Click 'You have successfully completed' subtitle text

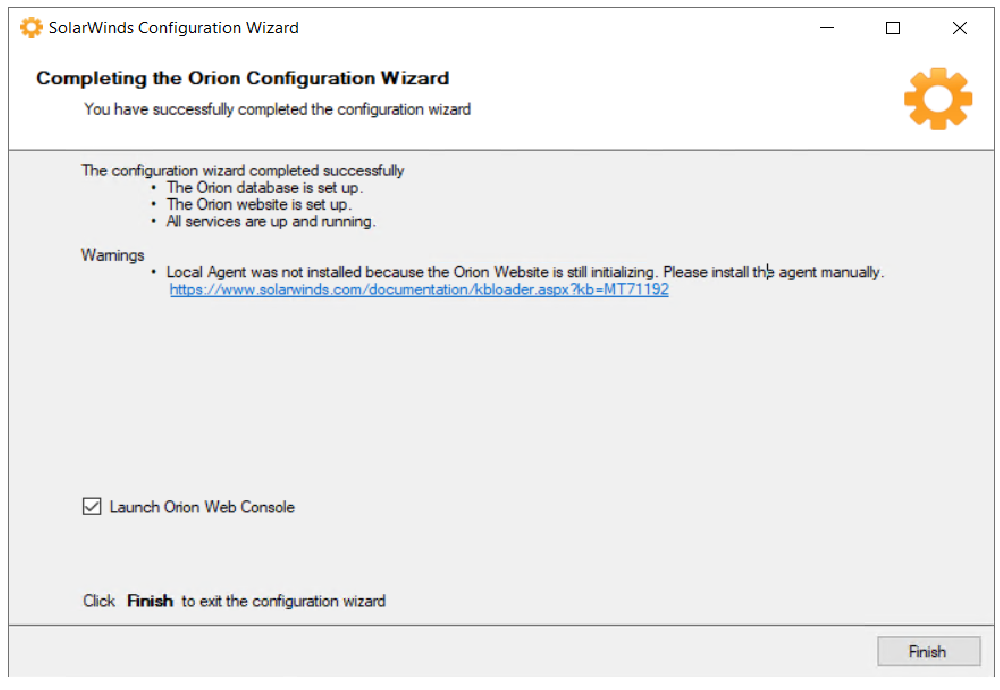(277, 110)
